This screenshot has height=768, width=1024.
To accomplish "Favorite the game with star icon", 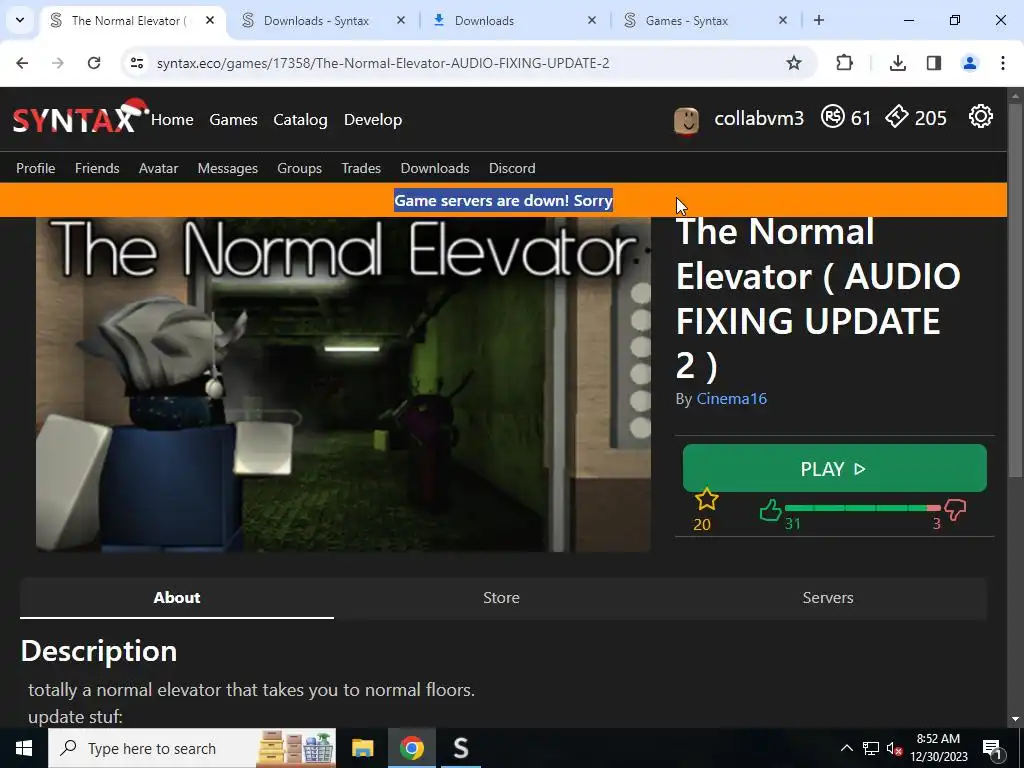I will [707, 500].
